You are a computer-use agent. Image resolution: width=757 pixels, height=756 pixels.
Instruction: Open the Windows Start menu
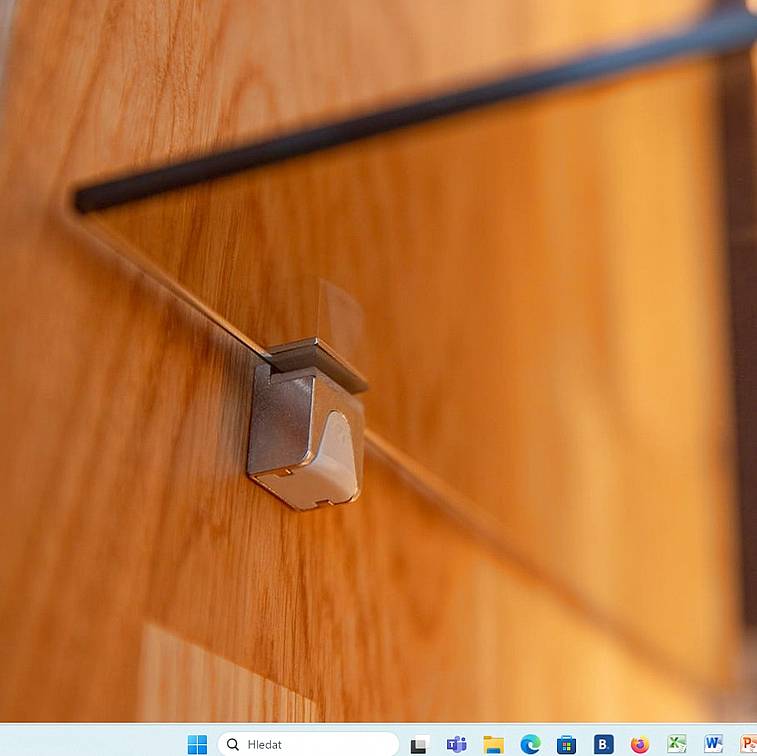(x=197, y=744)
